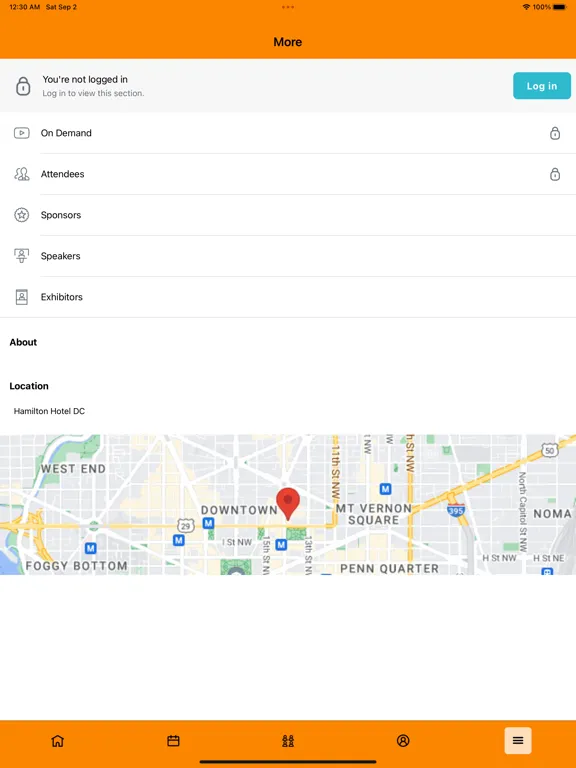Select the hamburger More tab
The width and height of the screenshot is (576, 768).
(x=518, y=741)
